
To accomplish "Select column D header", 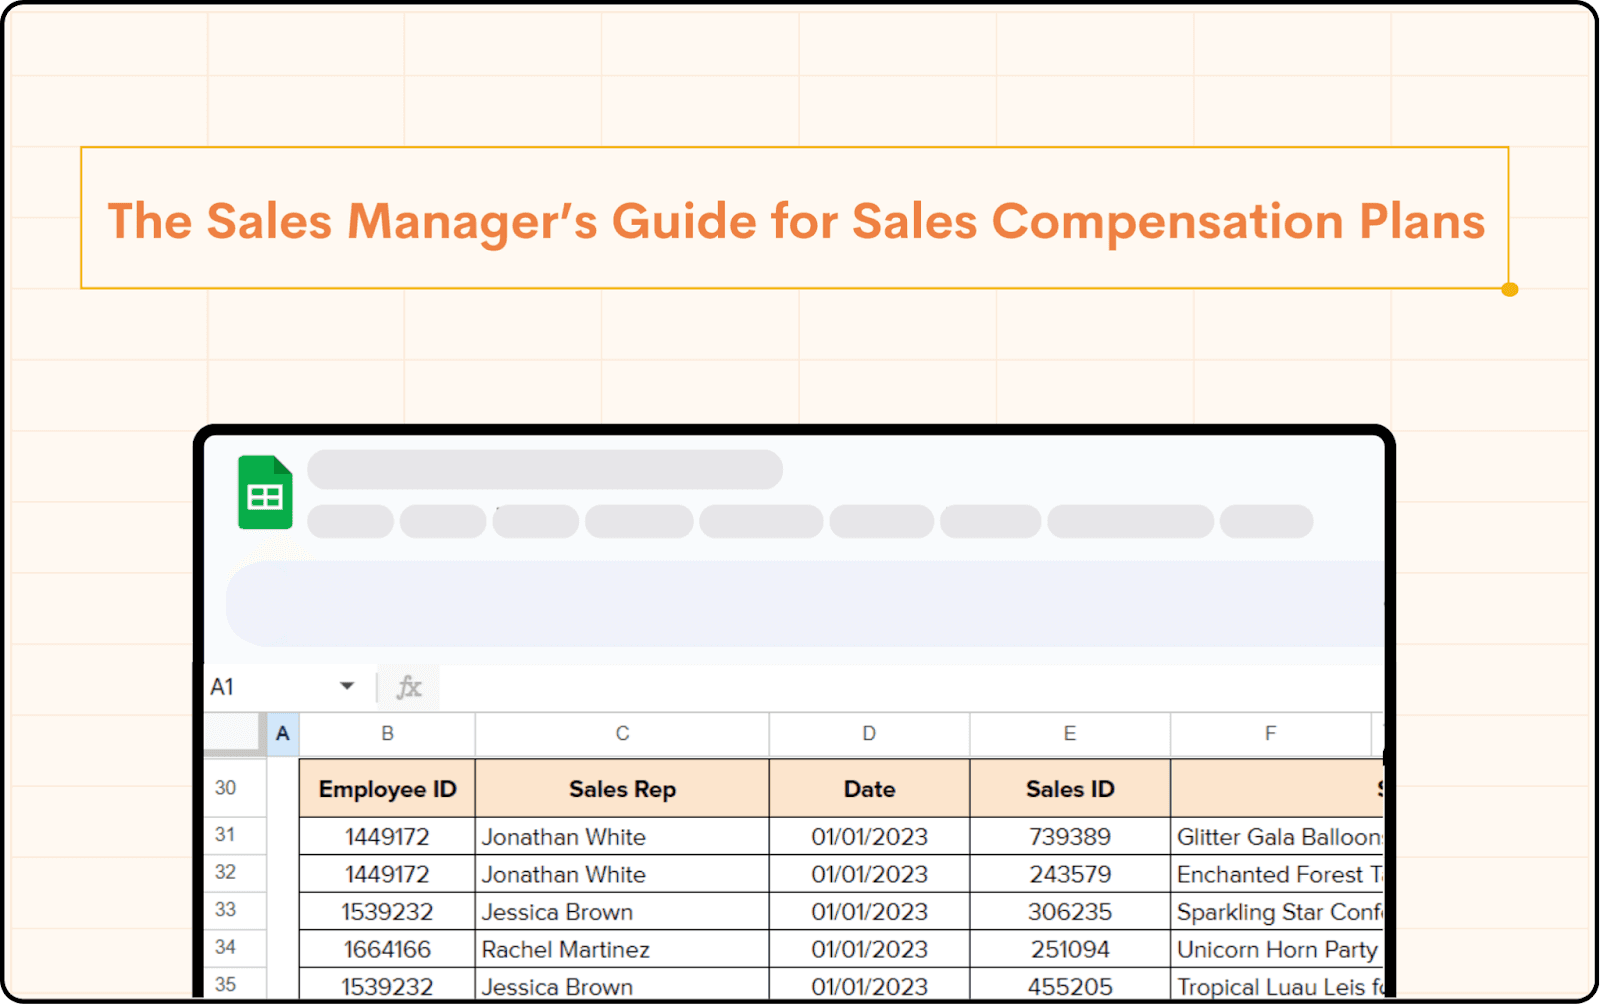I will point(869,734).
